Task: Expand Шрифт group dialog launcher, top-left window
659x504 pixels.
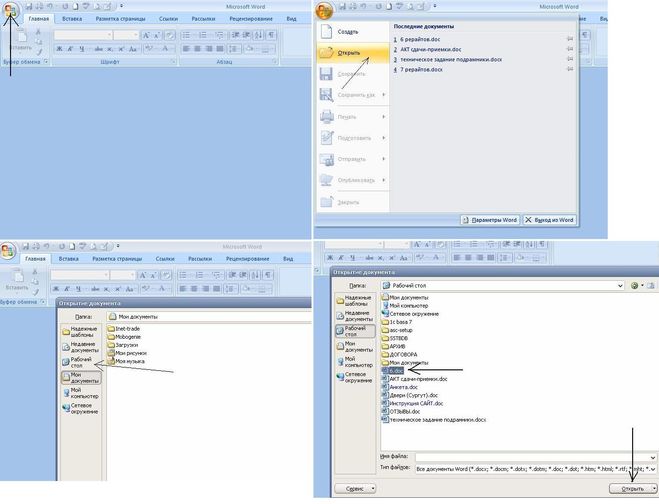Action: tap(173, 62)
